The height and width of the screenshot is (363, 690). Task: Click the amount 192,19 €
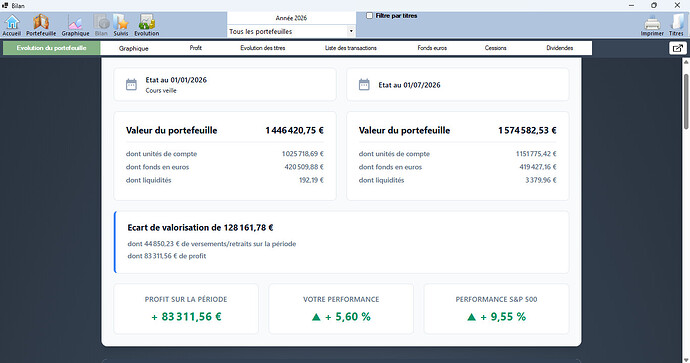[311, 180]
